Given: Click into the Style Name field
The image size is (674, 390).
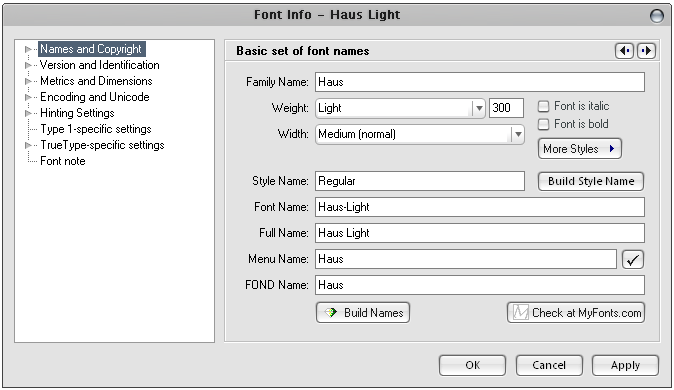Looking at the screenshot, I should (420, 181).
